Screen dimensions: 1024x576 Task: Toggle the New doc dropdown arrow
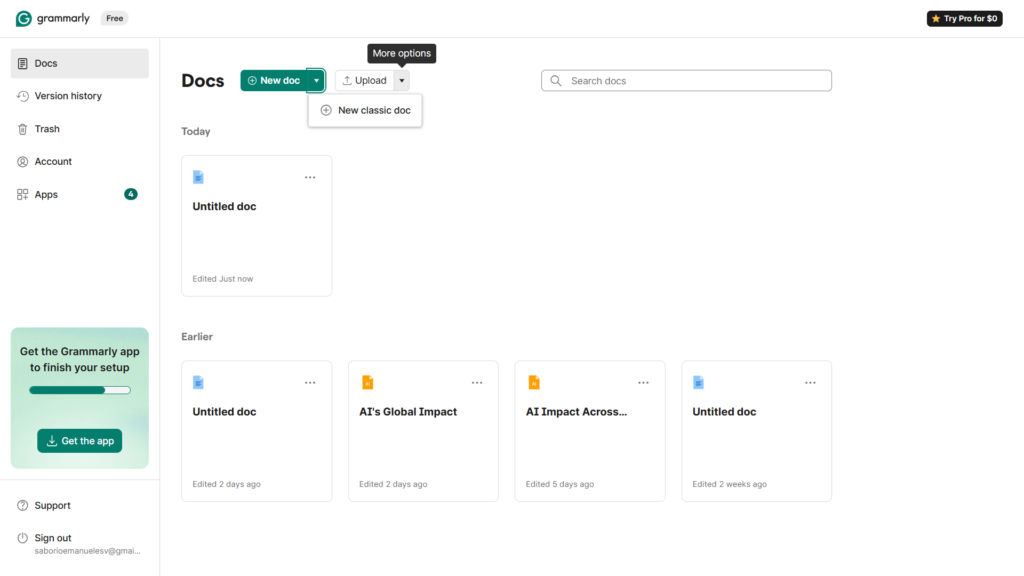(x=316, y=80)
